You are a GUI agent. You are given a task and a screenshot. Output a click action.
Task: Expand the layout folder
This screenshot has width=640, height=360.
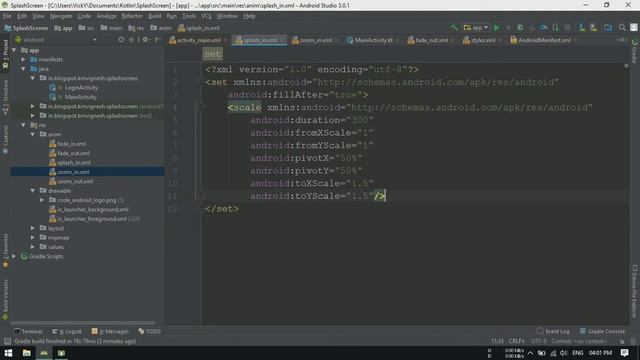pyautogui.click(x=33, y=228)
